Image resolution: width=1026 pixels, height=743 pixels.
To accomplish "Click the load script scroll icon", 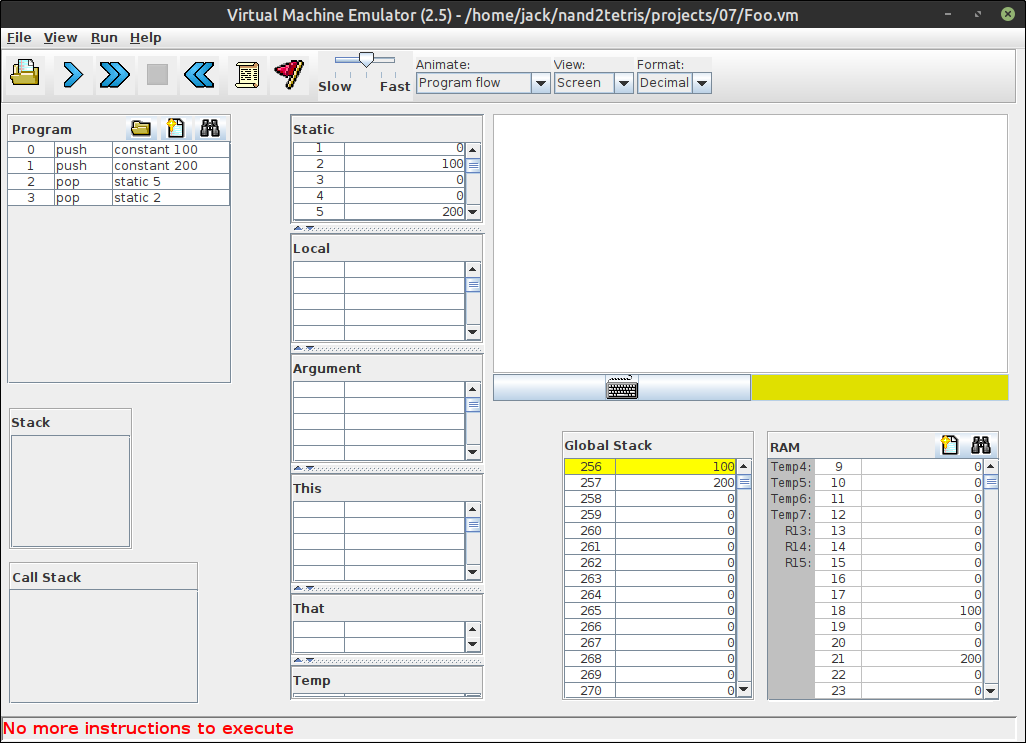I will 247,74.
